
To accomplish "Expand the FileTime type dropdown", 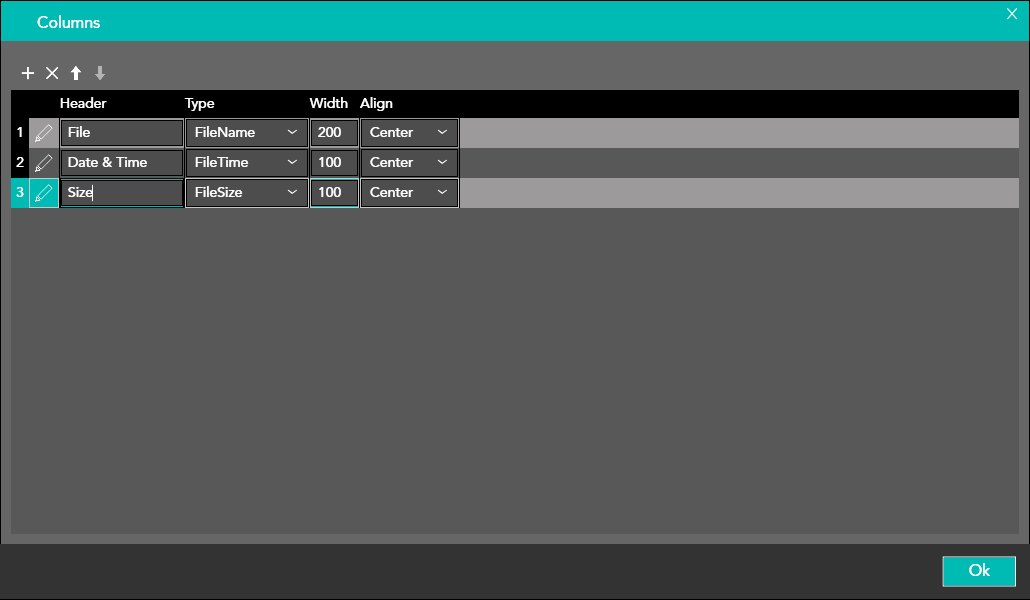I will click(246, 163).
